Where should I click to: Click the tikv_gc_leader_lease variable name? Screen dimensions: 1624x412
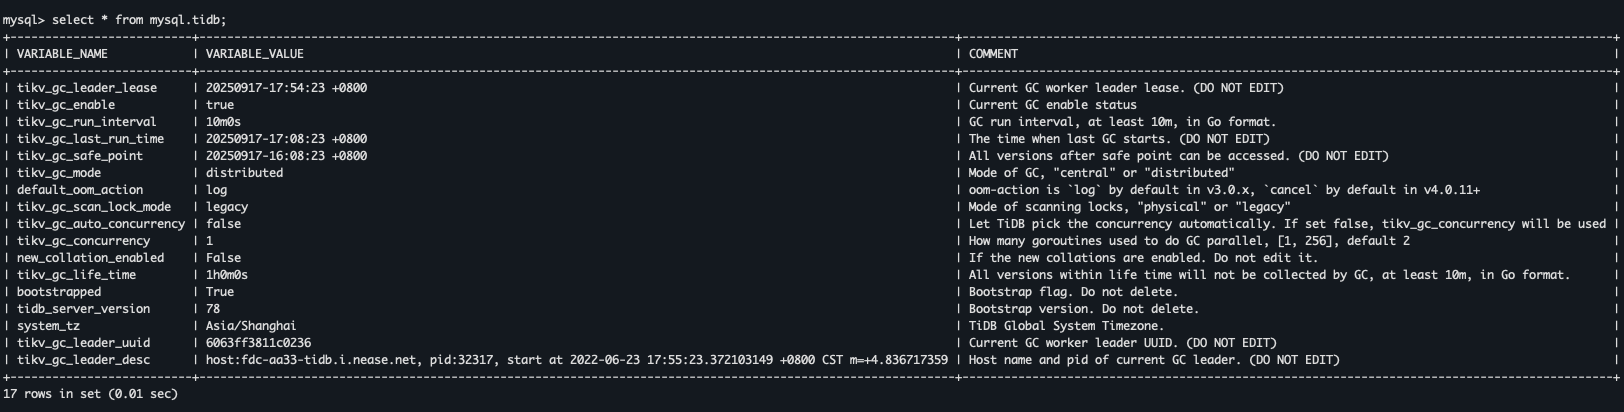87,88
